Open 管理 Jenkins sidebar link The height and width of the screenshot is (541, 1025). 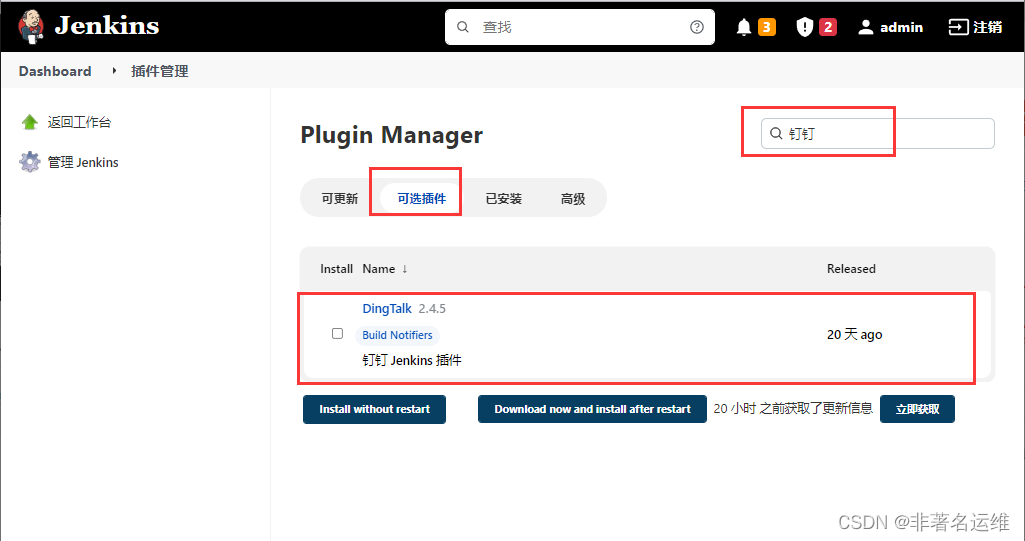[83, 162]
